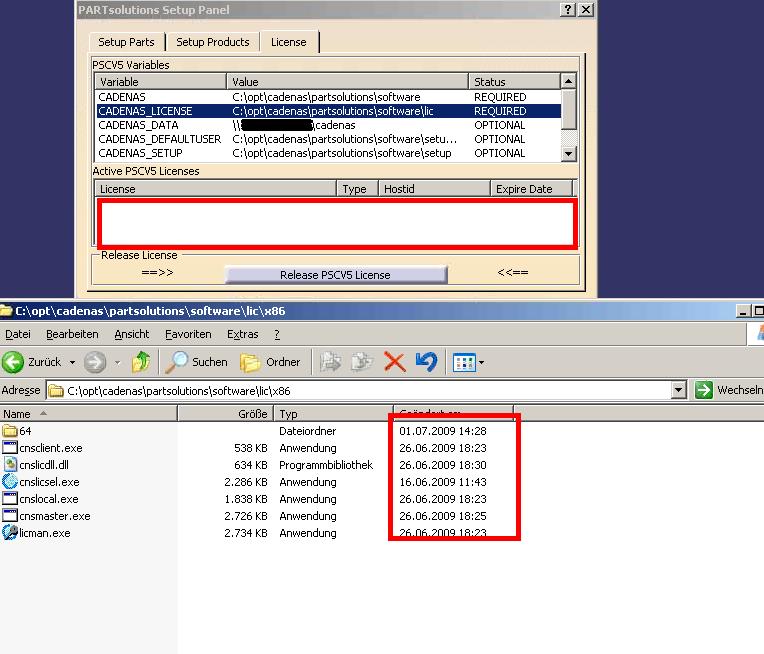Click the help question-mark button in Setup Panel
Screen dimensions: 764x654
pyautogui.click(x=568, y=9)
